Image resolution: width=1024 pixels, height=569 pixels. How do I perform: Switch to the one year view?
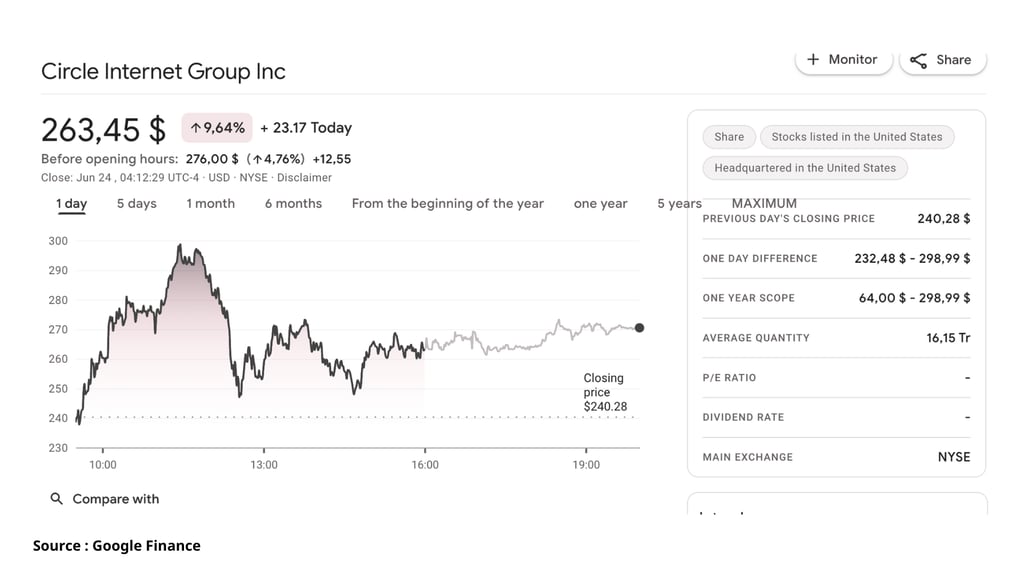tap(600, 204)
